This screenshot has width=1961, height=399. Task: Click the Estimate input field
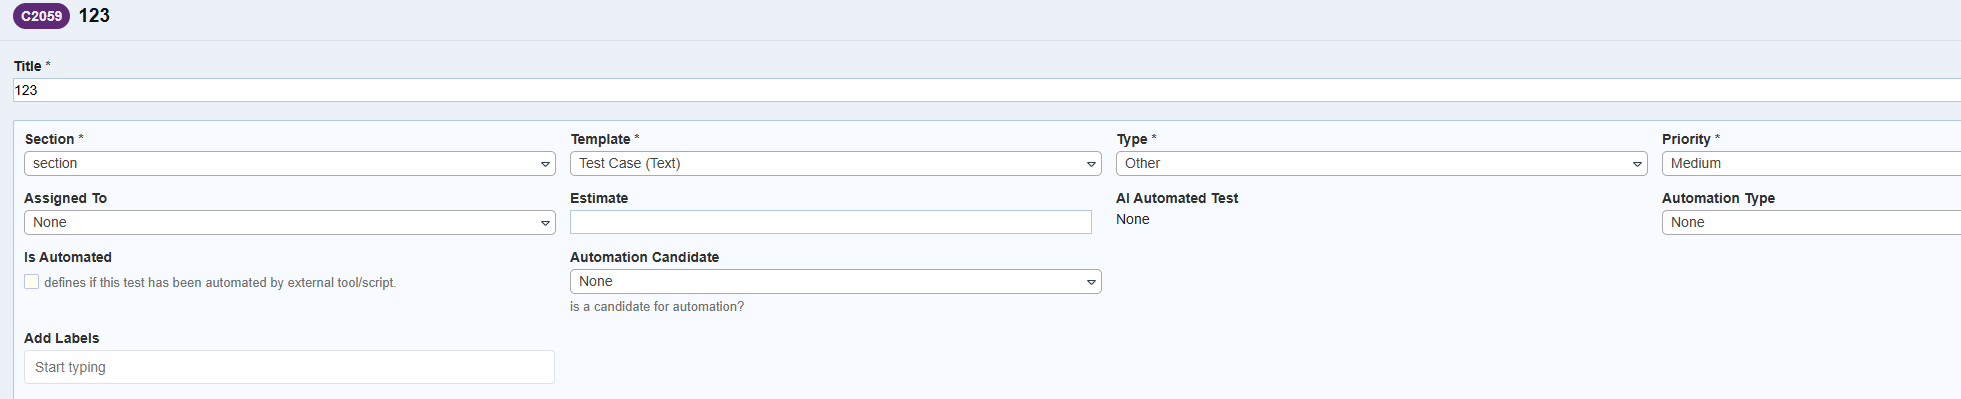click(x=831, y=222)
